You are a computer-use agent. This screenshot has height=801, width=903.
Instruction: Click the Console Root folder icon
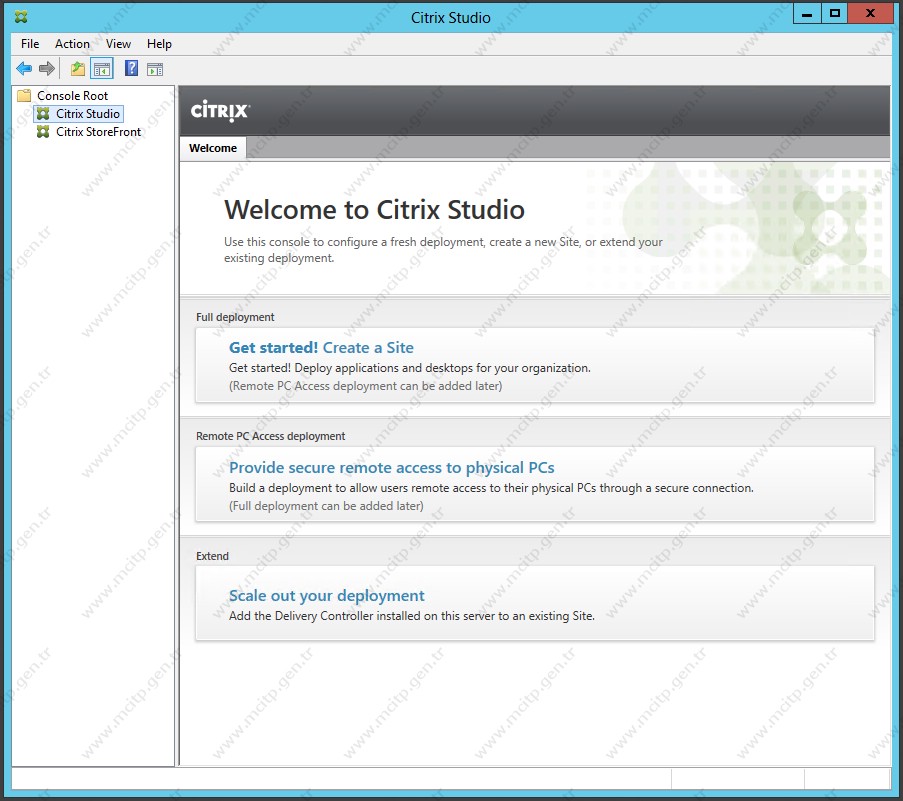click(24, 96)
